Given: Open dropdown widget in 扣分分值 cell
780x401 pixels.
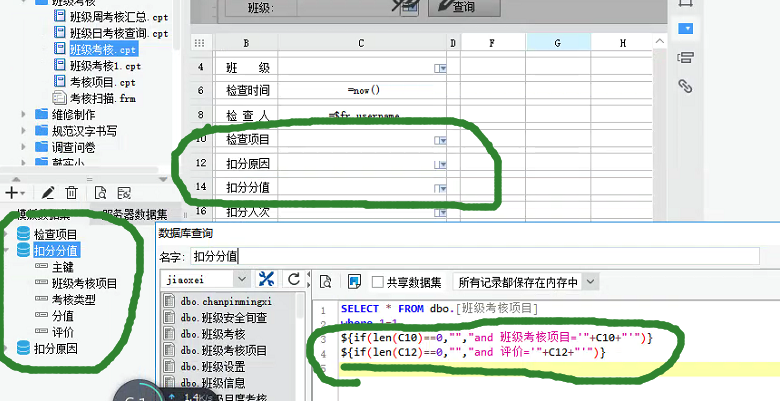Looking at the screenshot, I should [440, 189].
